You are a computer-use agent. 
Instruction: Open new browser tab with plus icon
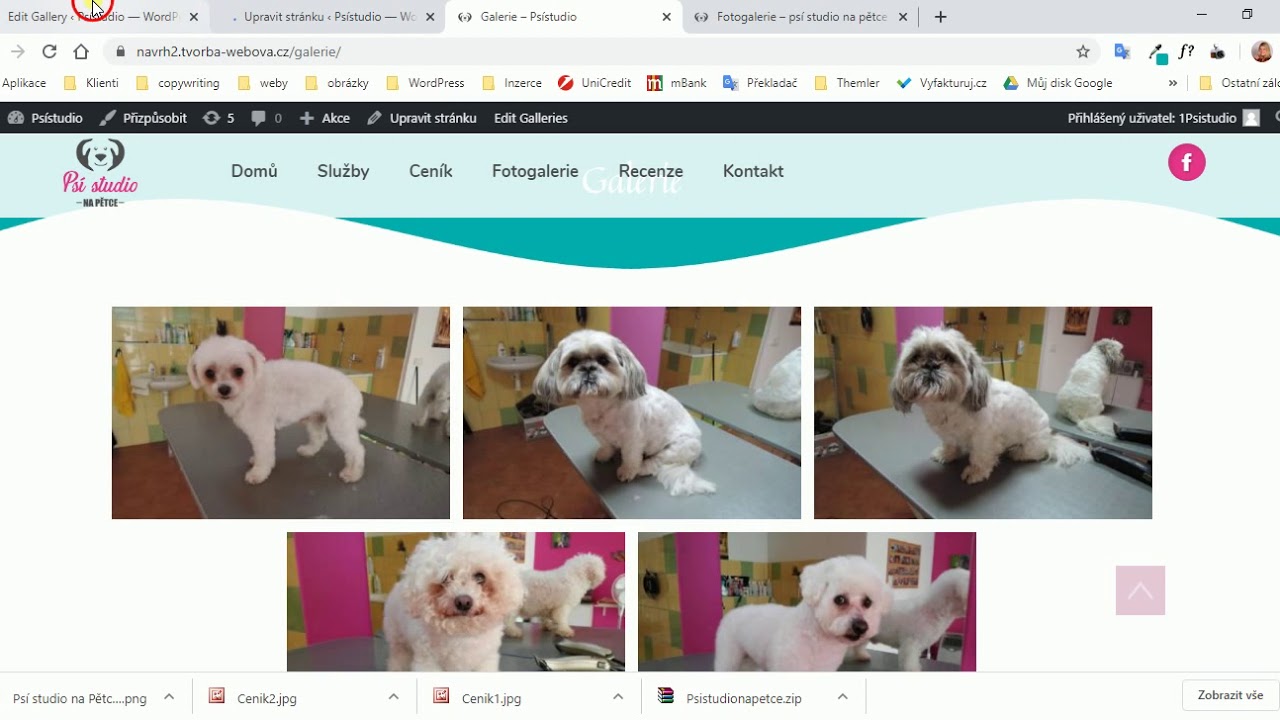pyautogui.click(x=940, y=17)
